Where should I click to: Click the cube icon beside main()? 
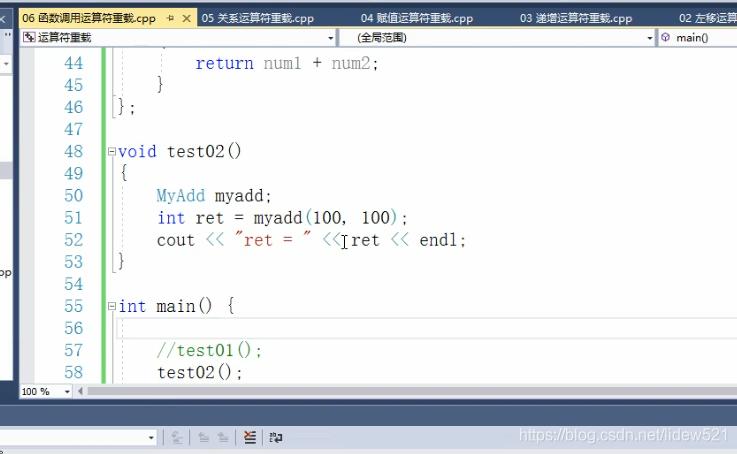[666, 37]
